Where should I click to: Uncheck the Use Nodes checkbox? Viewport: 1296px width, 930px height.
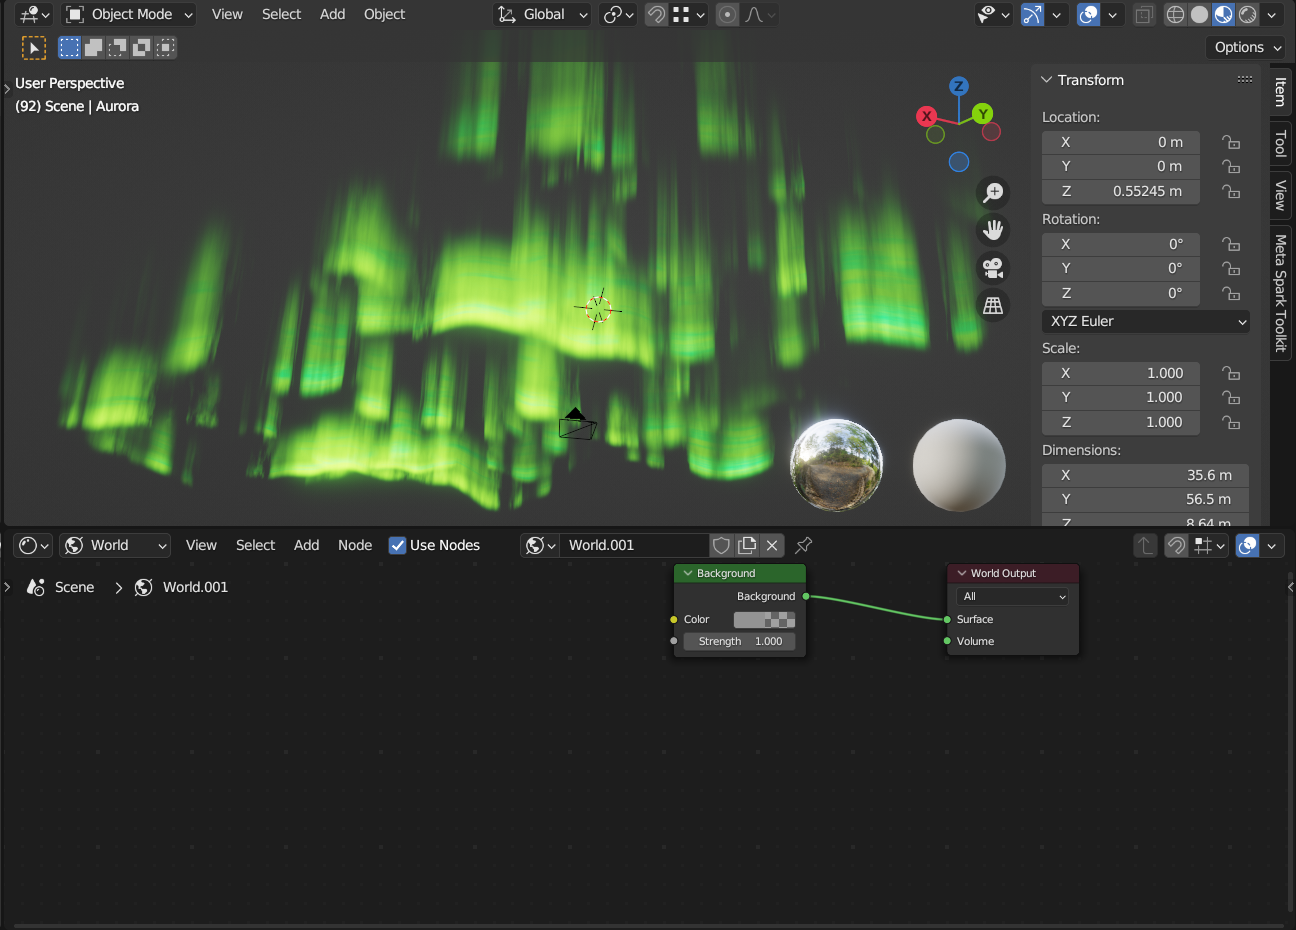click(398, 545)
